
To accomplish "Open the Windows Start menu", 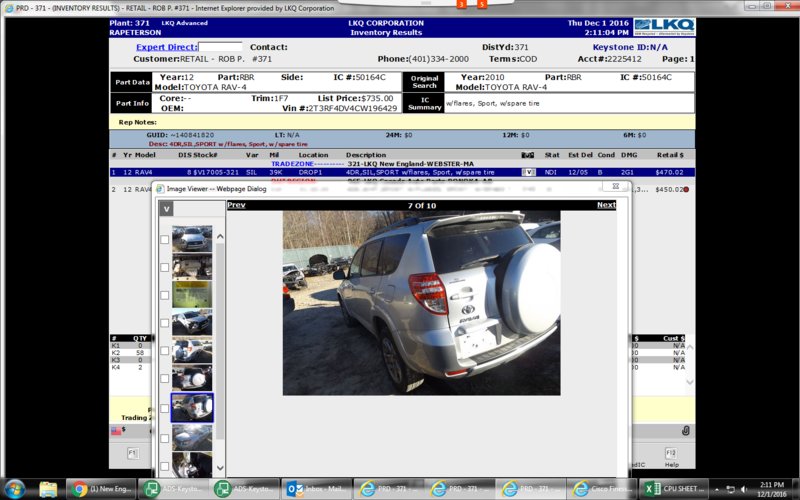I will click(x=15, y=489).
